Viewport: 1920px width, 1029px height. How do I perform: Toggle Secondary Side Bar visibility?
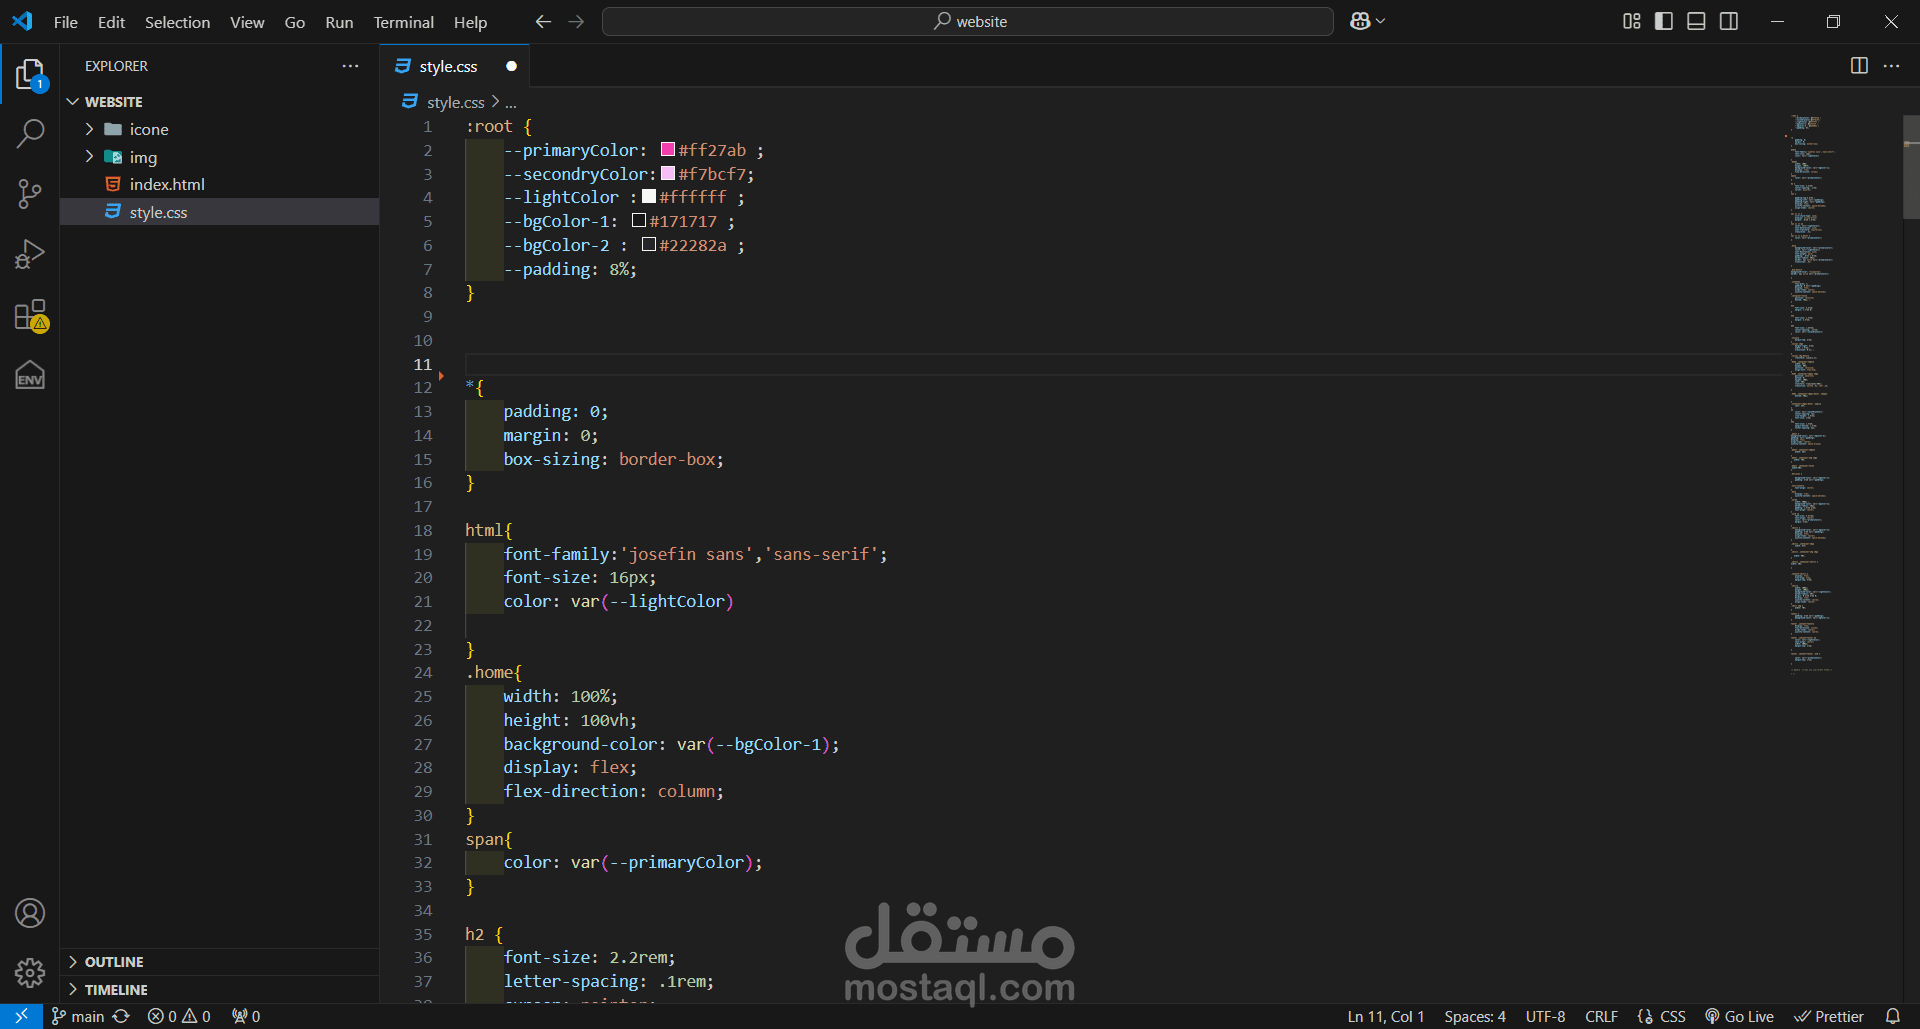(1729, 21)
